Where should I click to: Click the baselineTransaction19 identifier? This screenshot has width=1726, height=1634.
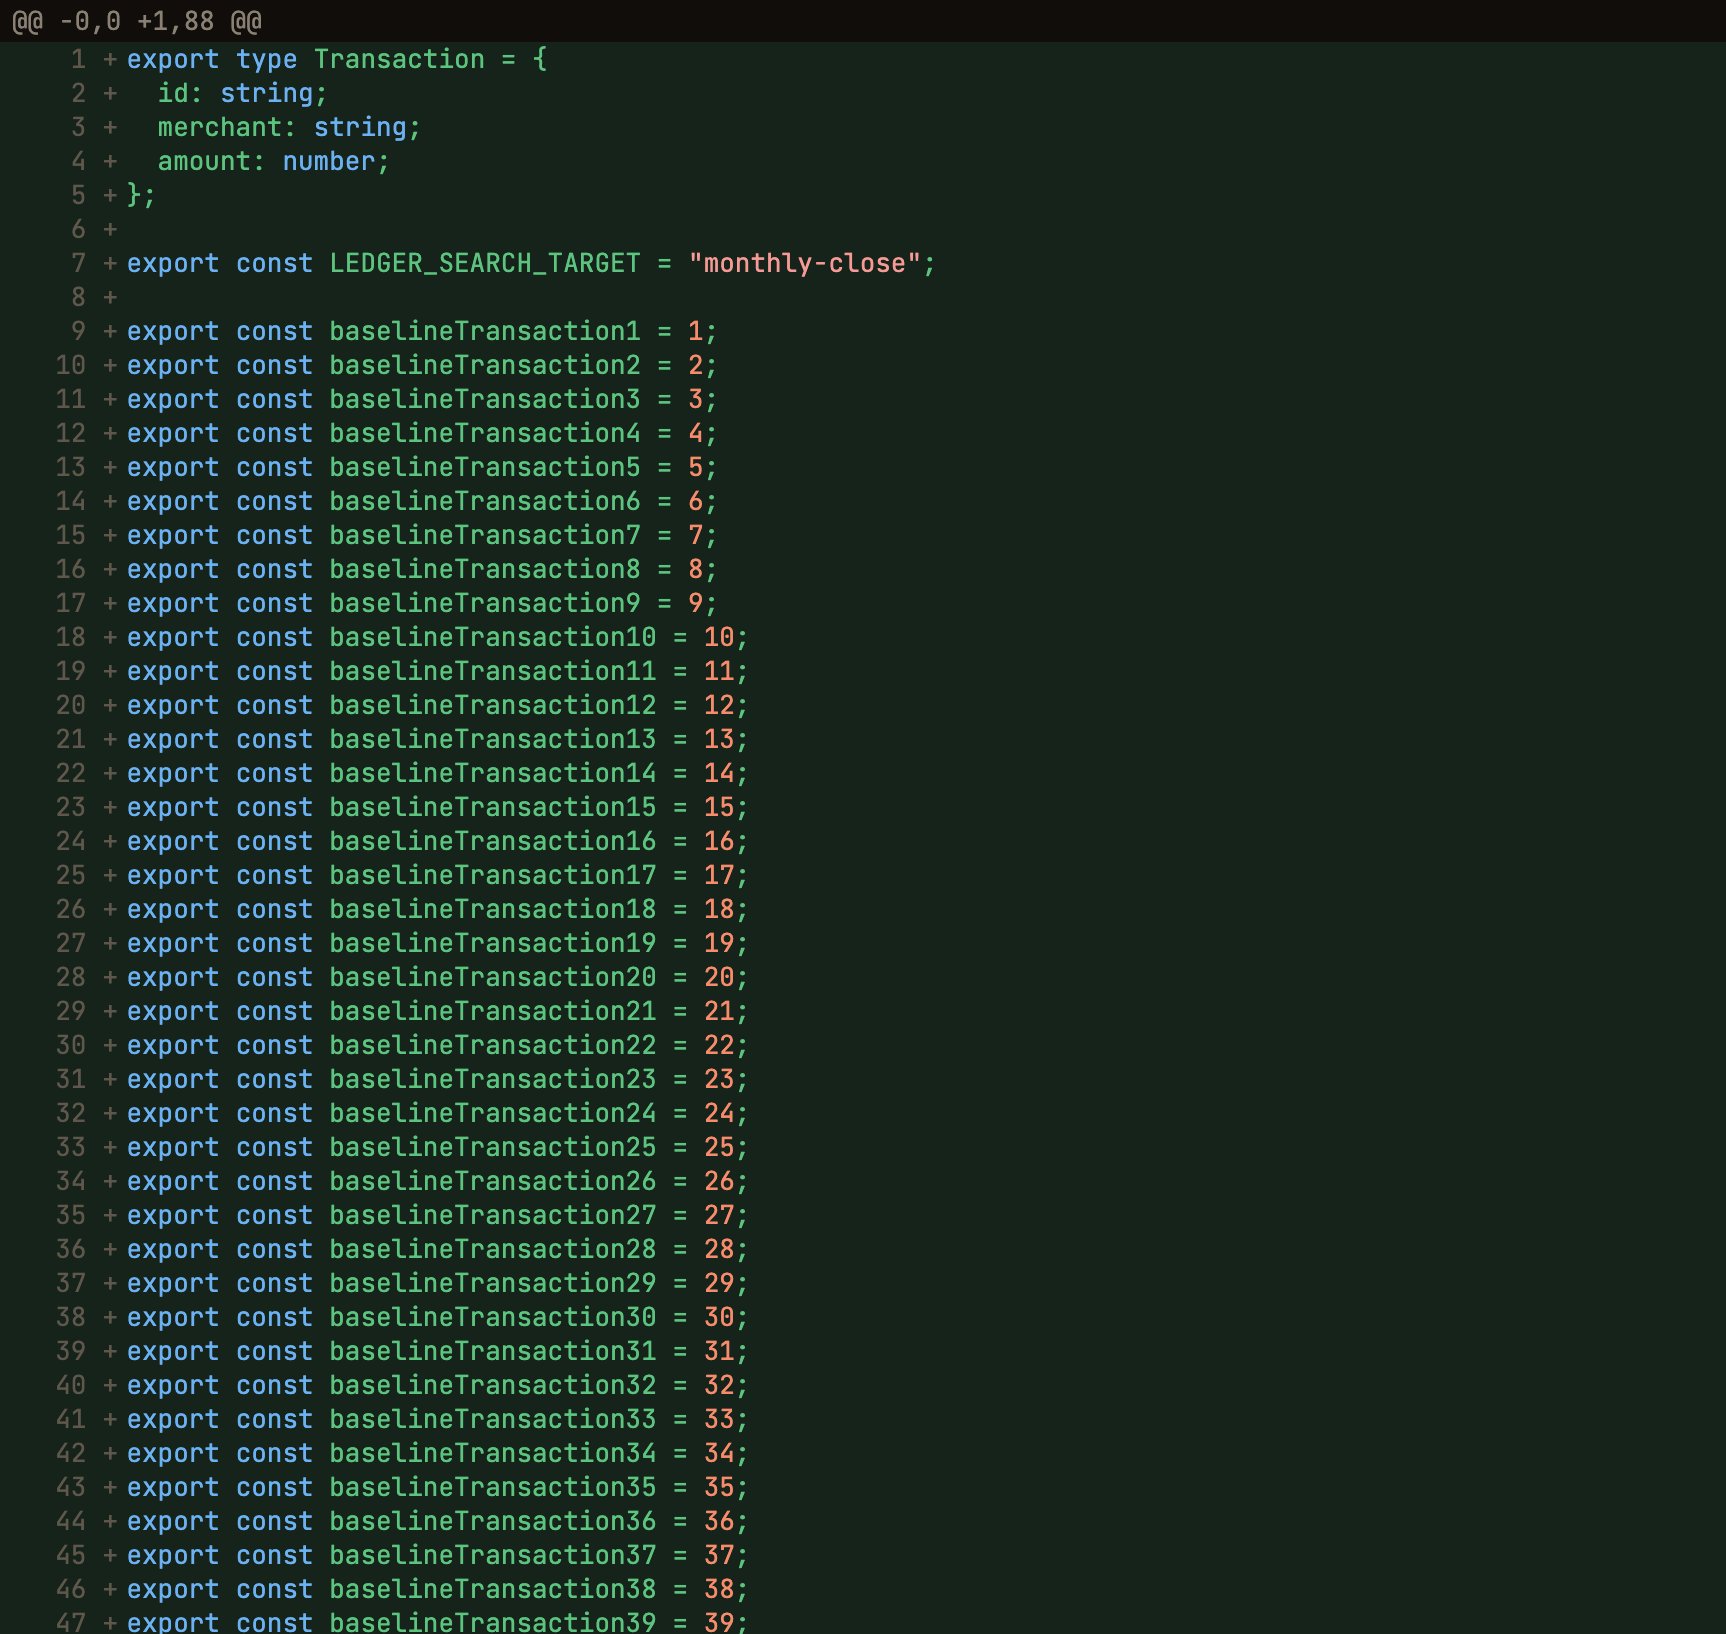pyautogui.click(x=493, y=943)
